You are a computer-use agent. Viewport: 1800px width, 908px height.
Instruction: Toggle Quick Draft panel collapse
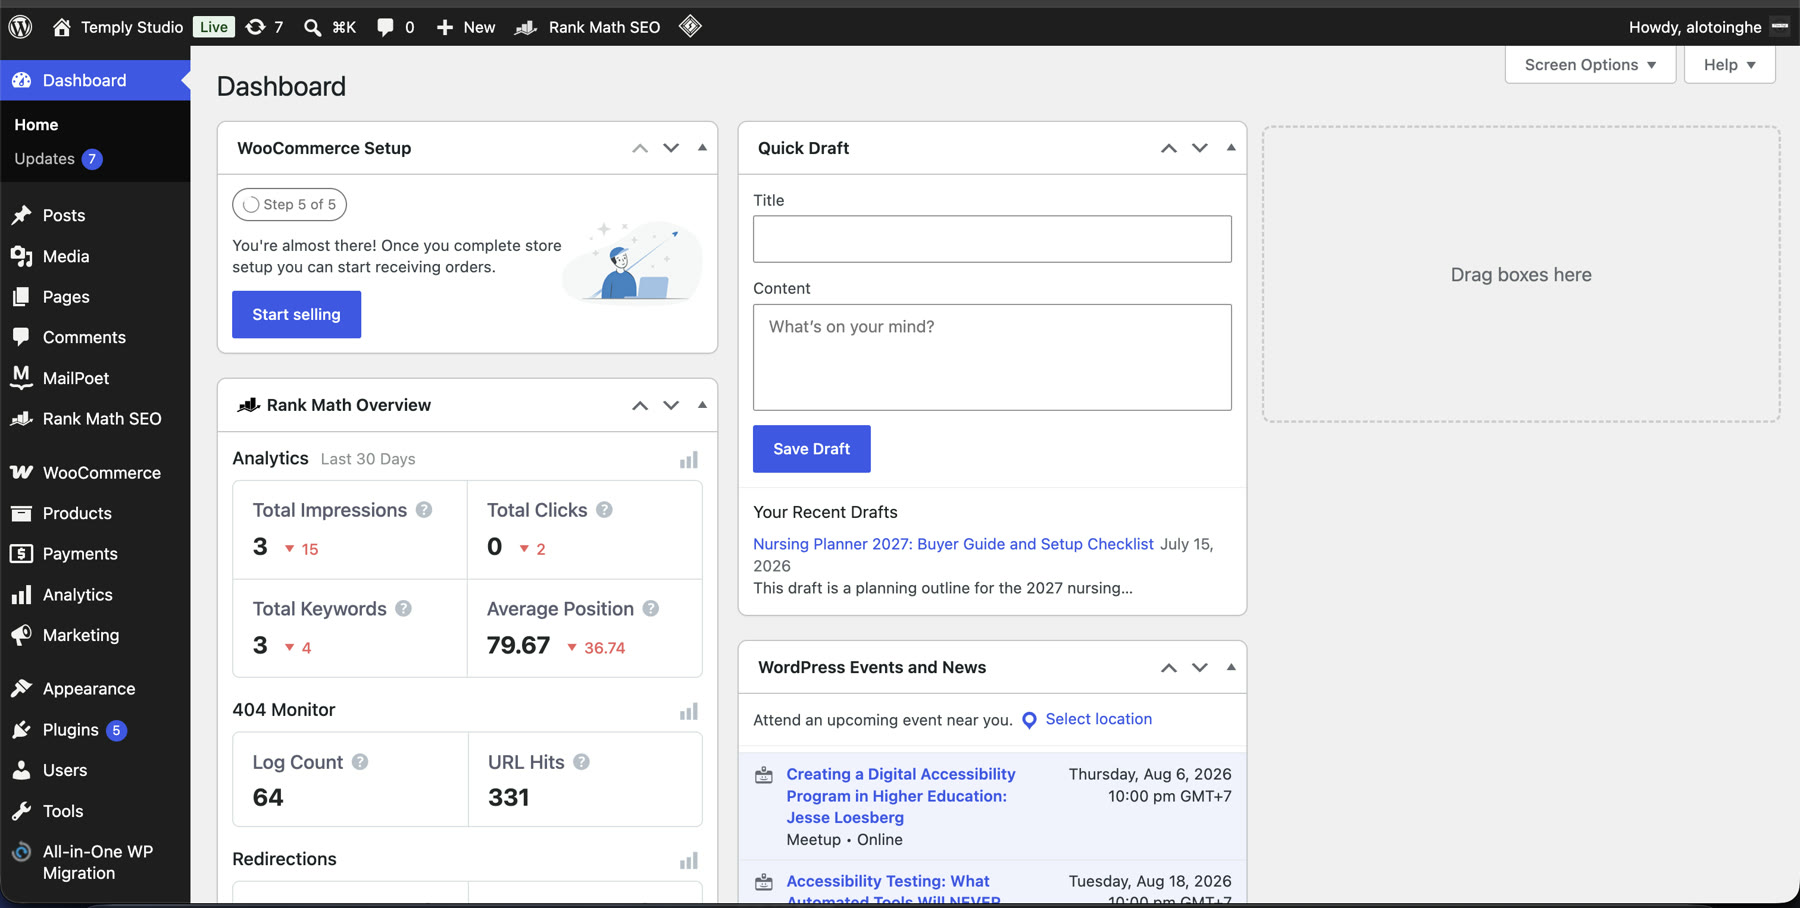coord(1231,148)
